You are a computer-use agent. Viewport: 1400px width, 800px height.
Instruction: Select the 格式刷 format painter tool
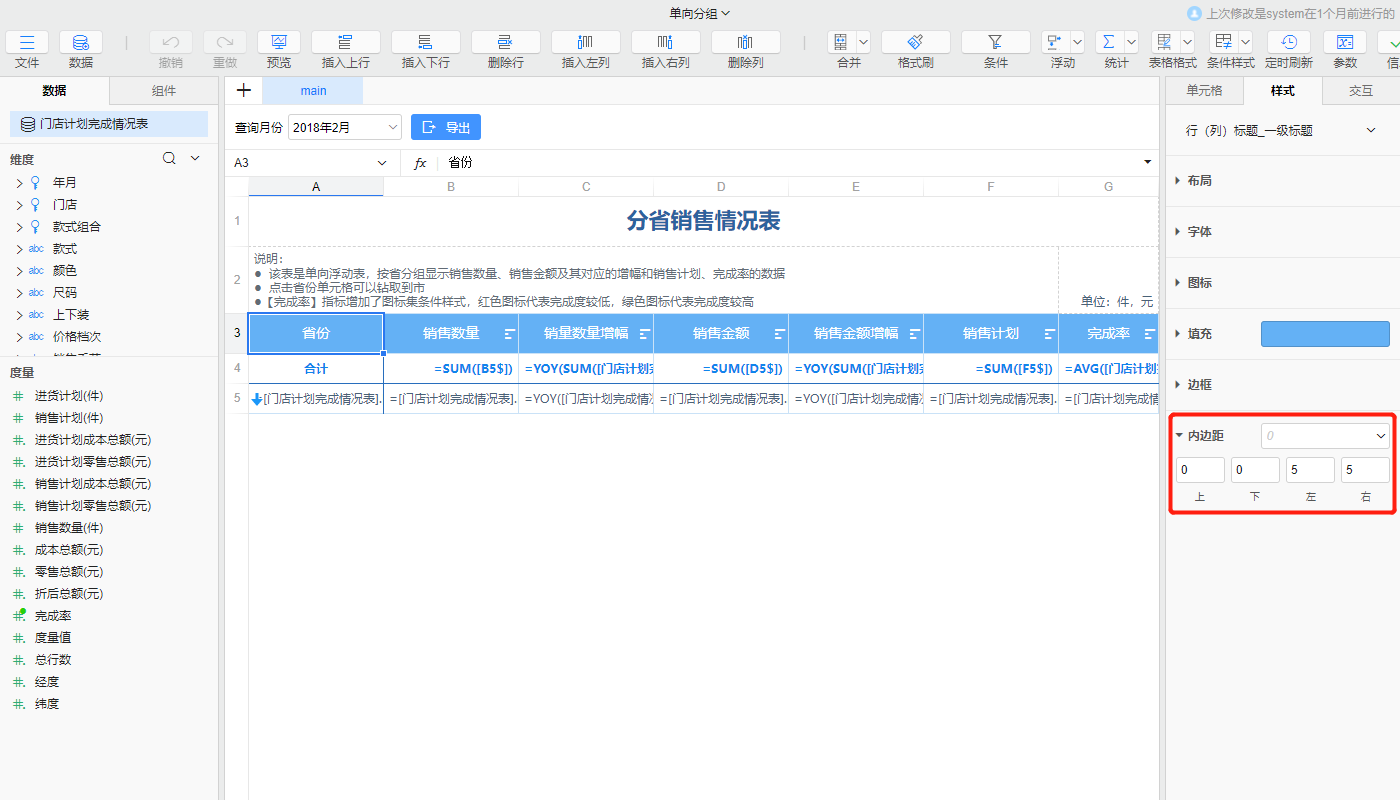coord(915,43)
